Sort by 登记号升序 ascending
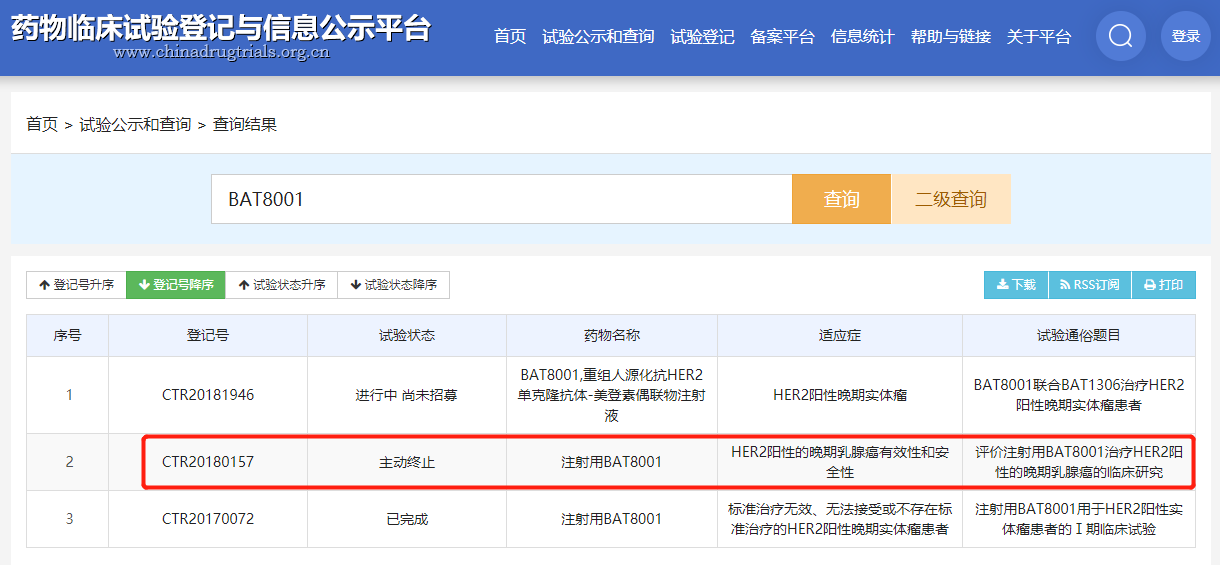The width and height of the screenshot is (1220, 565). click(x=76, y=285)
